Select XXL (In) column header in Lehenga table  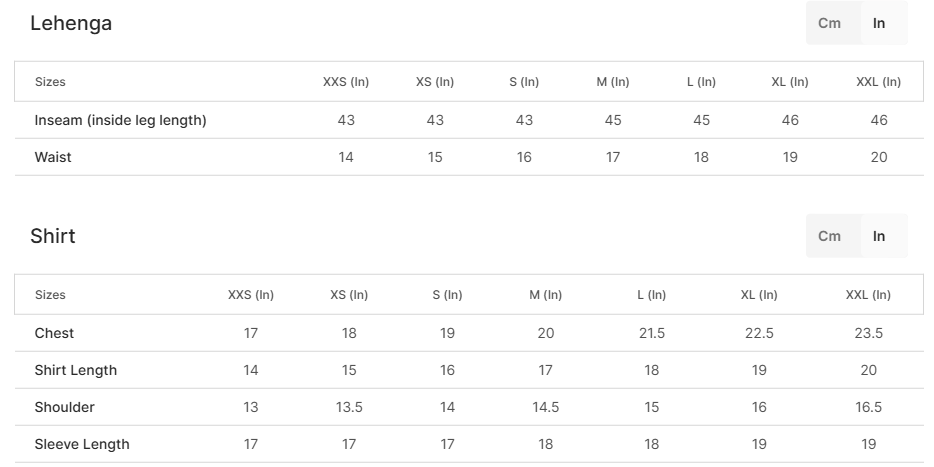(879, 82)
